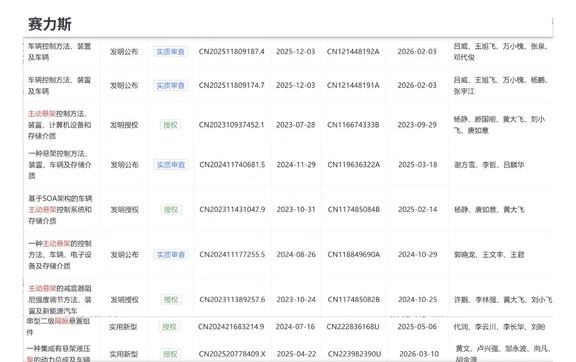Click the inventors cell in the CN118849690A row

[489, 255]
